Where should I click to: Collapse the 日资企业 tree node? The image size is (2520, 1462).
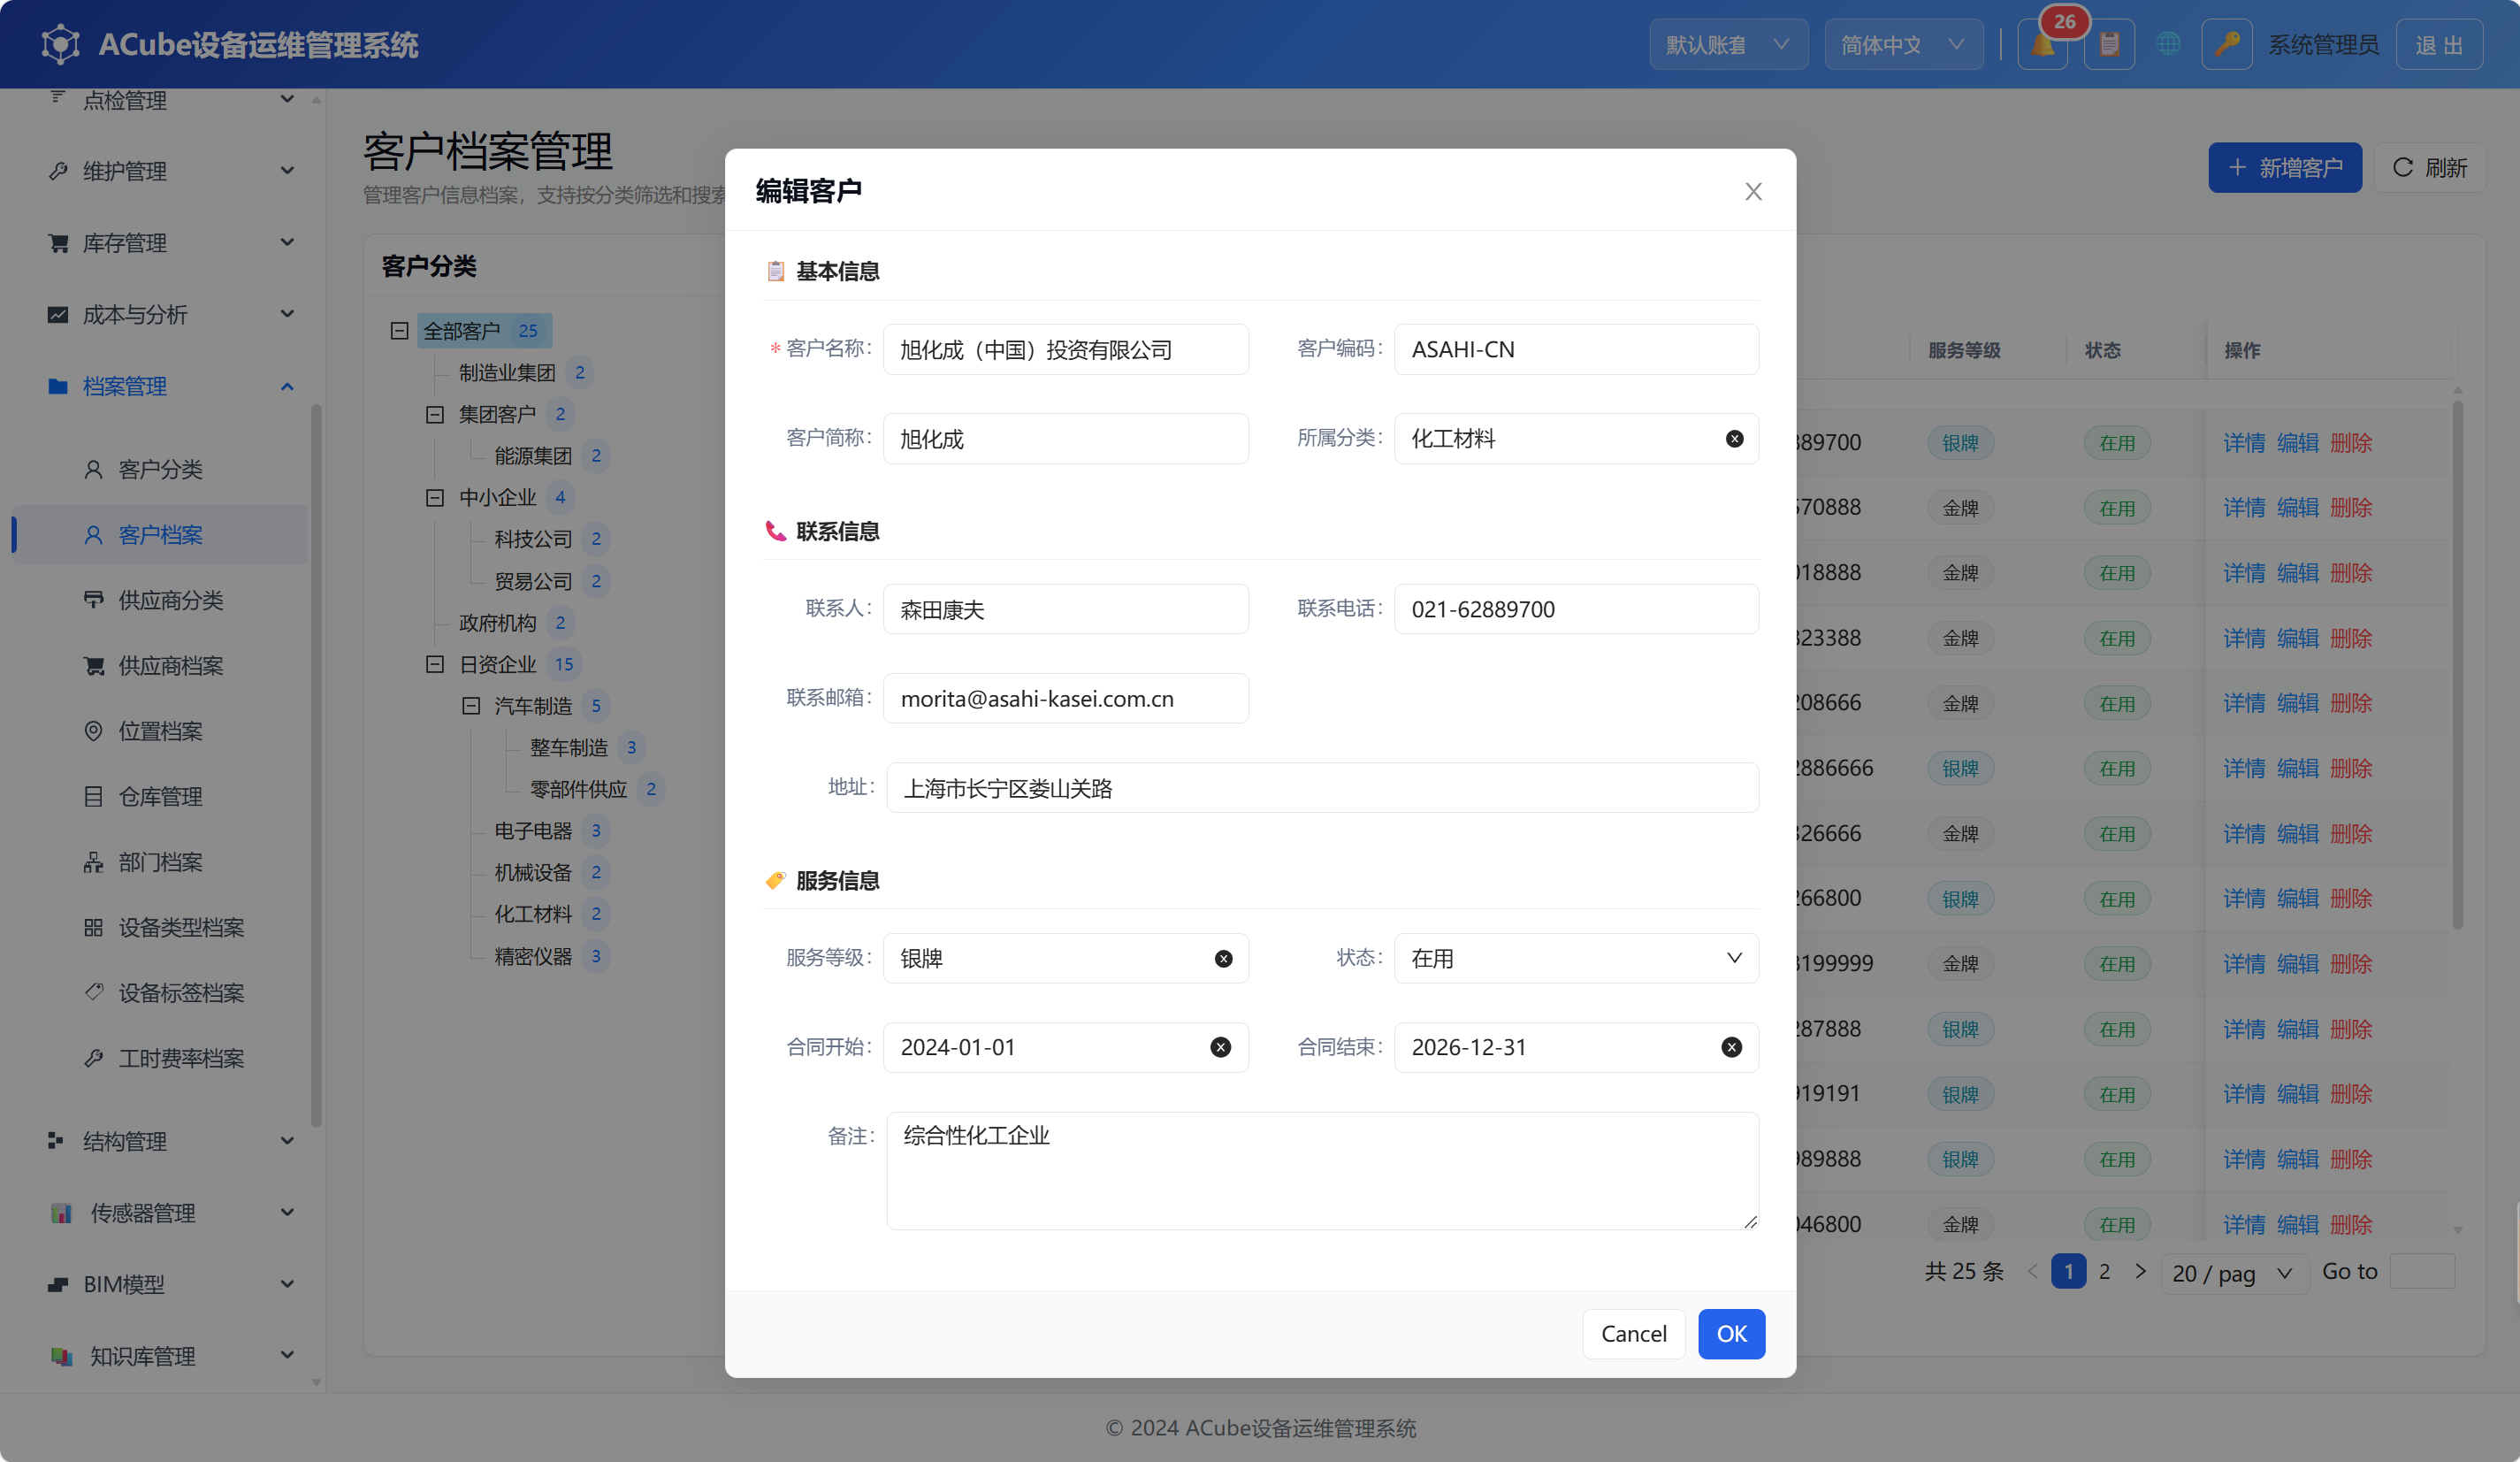[x=435, y=664]
